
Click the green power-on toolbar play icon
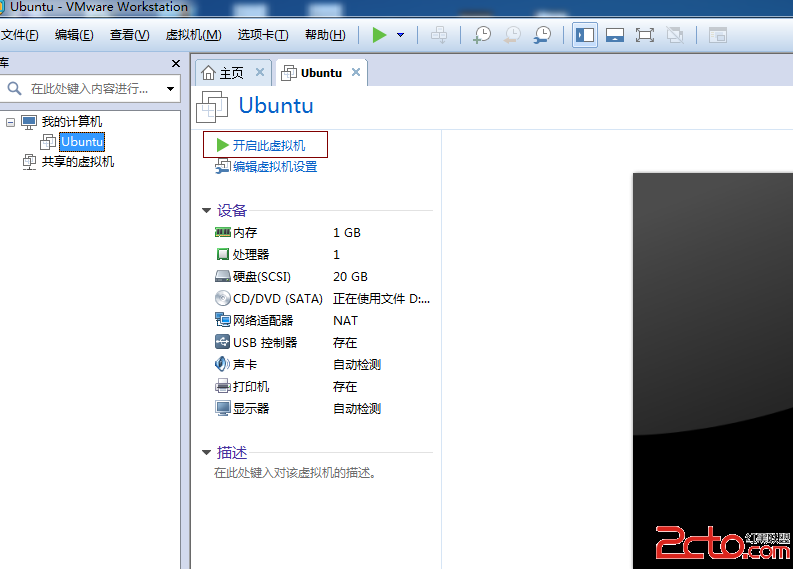coord(379,35)
